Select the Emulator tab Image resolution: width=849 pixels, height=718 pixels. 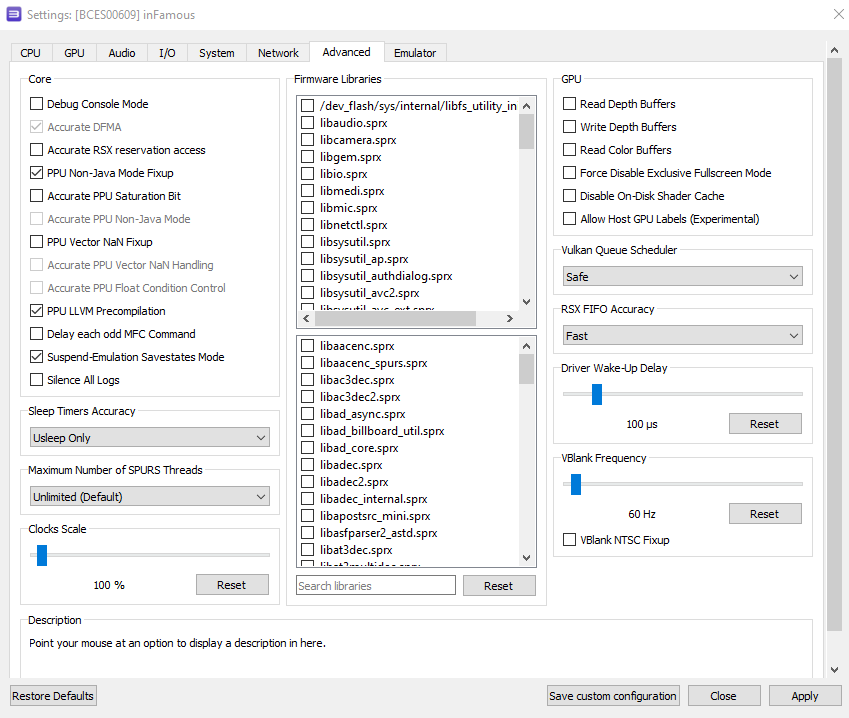coord(415,53)
